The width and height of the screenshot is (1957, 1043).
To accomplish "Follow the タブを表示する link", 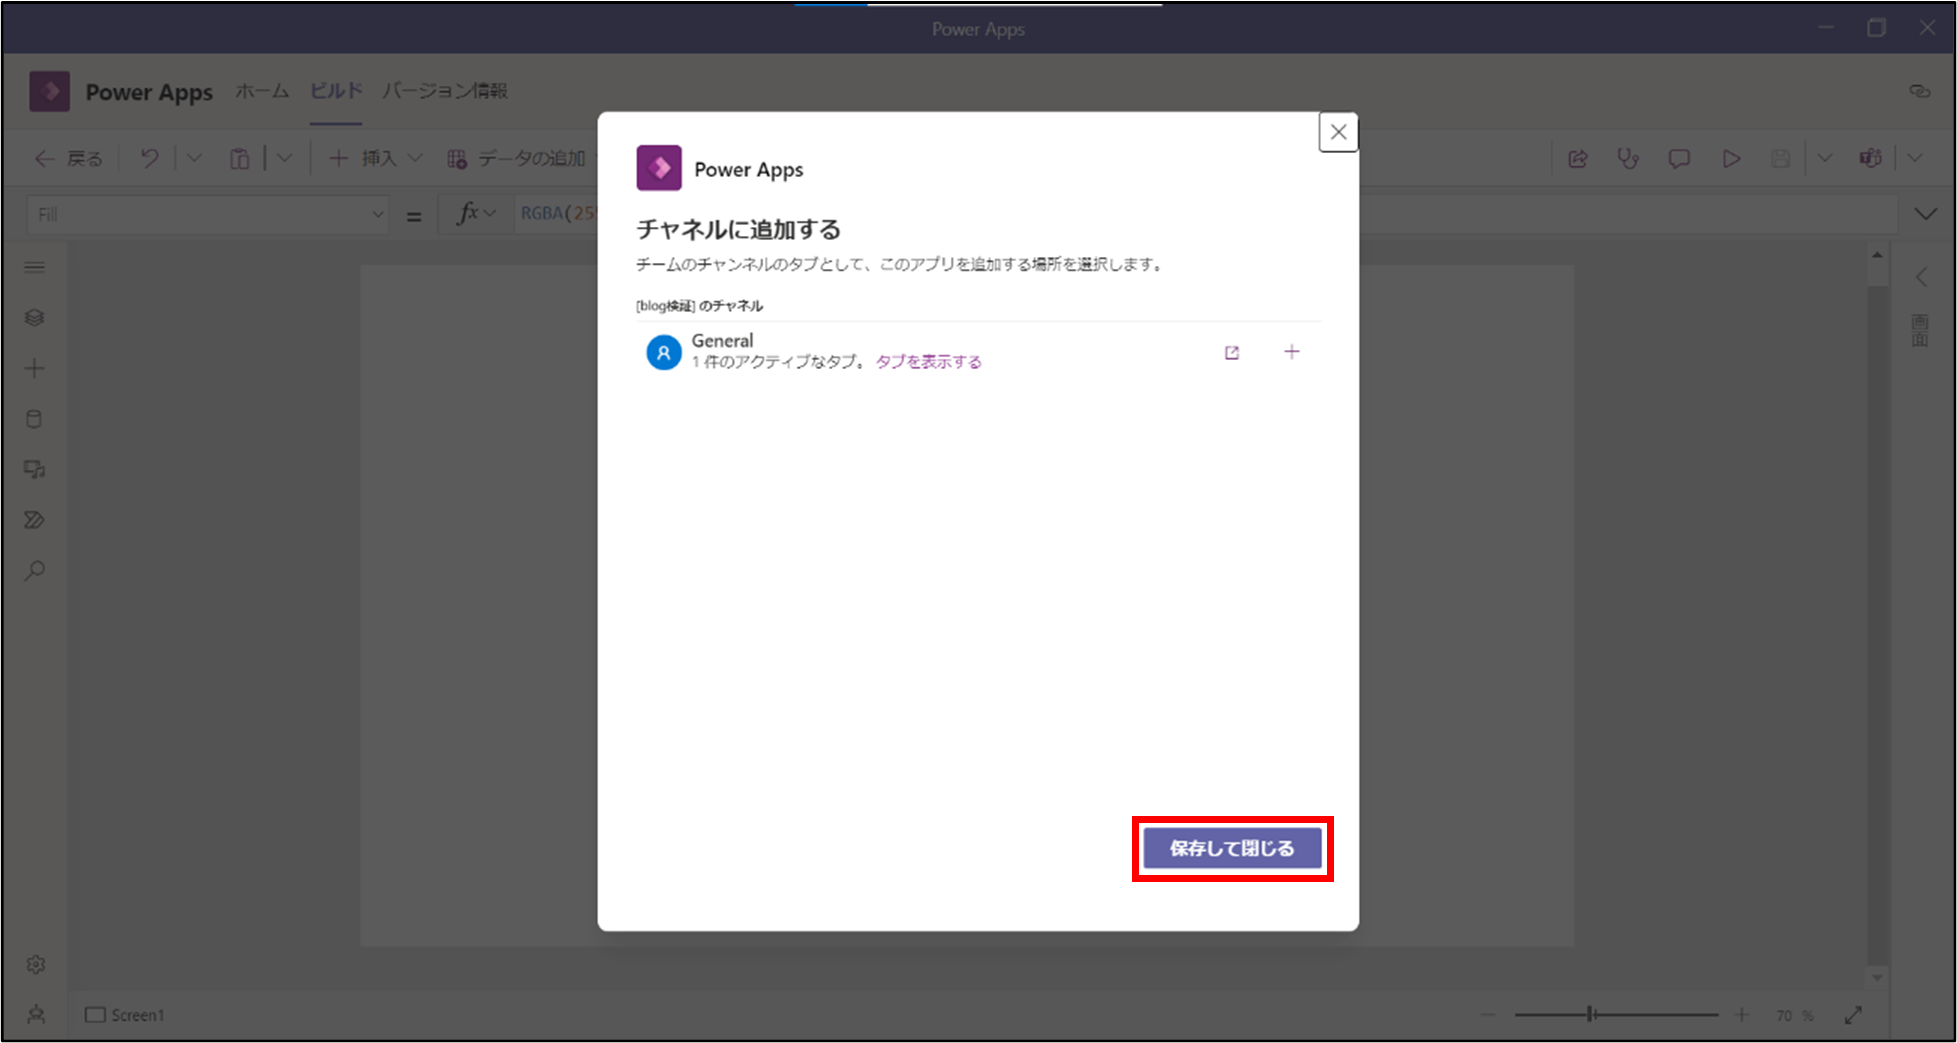I will click(x=929, y=362).
